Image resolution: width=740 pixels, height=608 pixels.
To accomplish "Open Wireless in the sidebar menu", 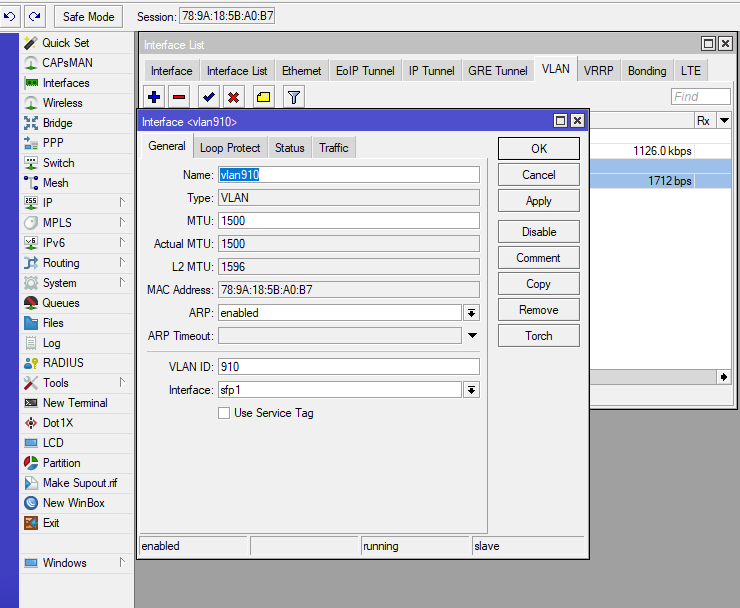I will coord(62,103).
